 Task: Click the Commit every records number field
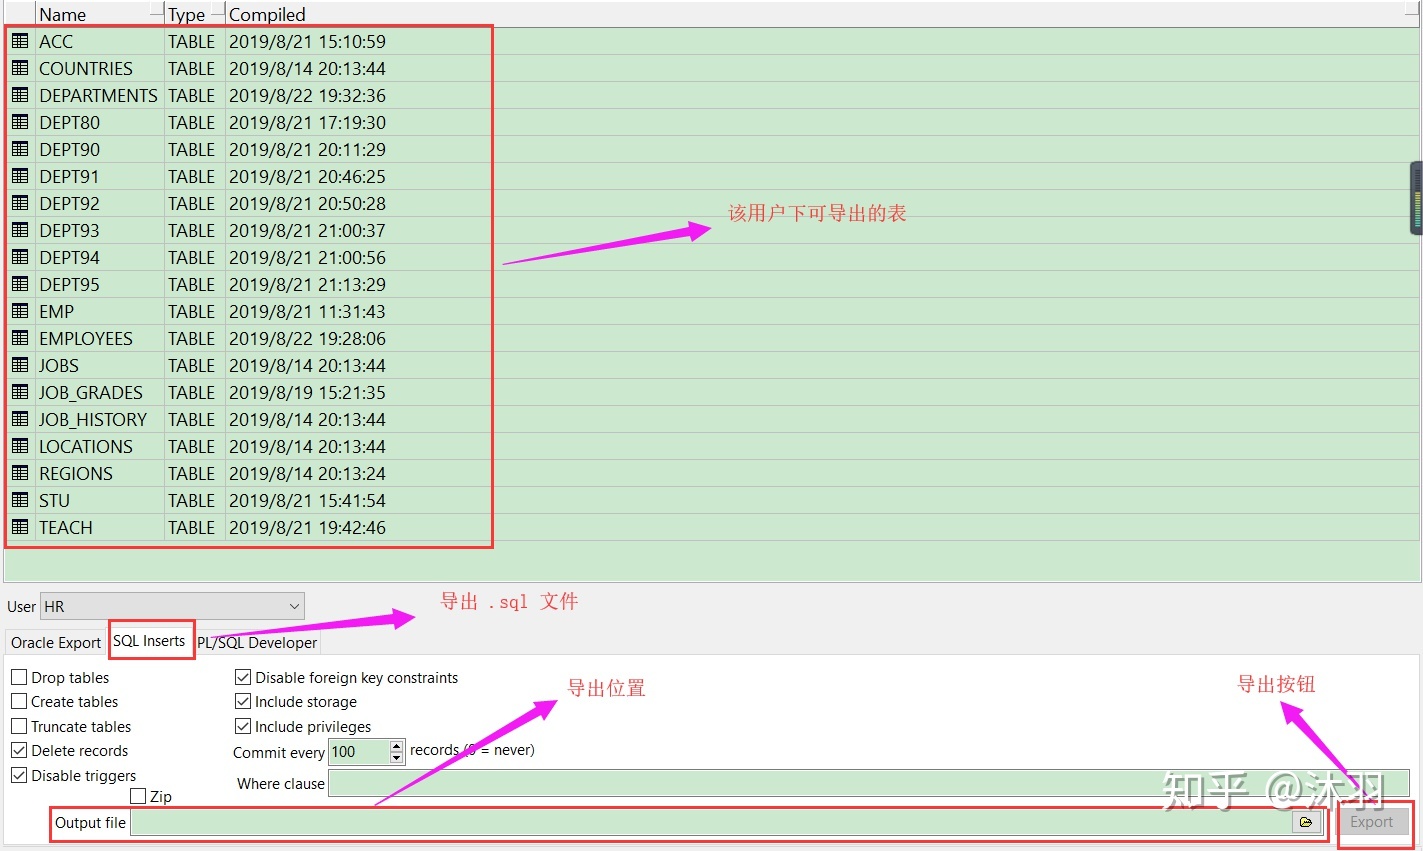pos(358,752)
